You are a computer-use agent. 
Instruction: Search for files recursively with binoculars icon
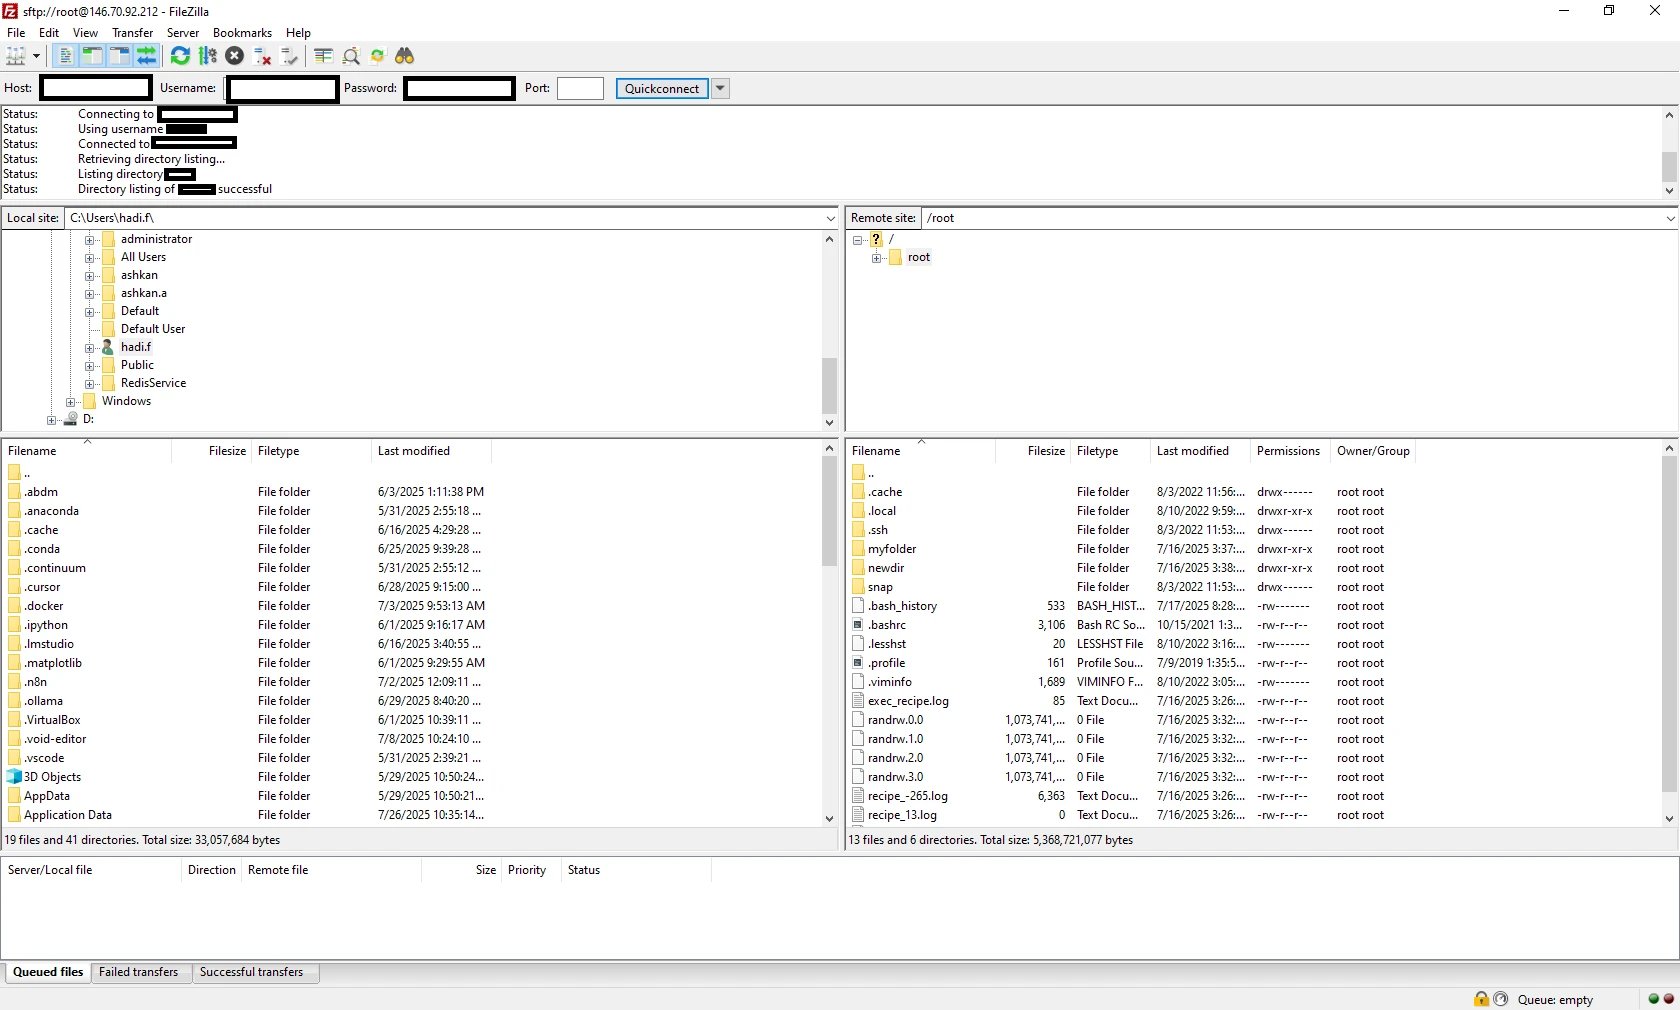click(x=405, y=56)
